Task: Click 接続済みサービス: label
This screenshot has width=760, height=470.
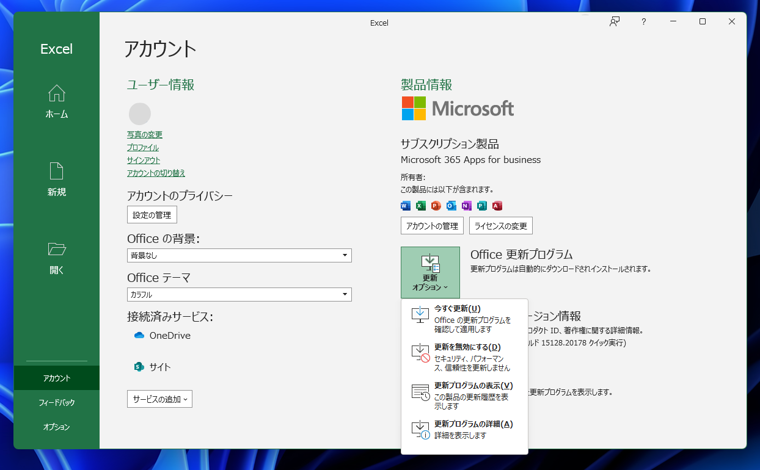Action: point(170,316)
